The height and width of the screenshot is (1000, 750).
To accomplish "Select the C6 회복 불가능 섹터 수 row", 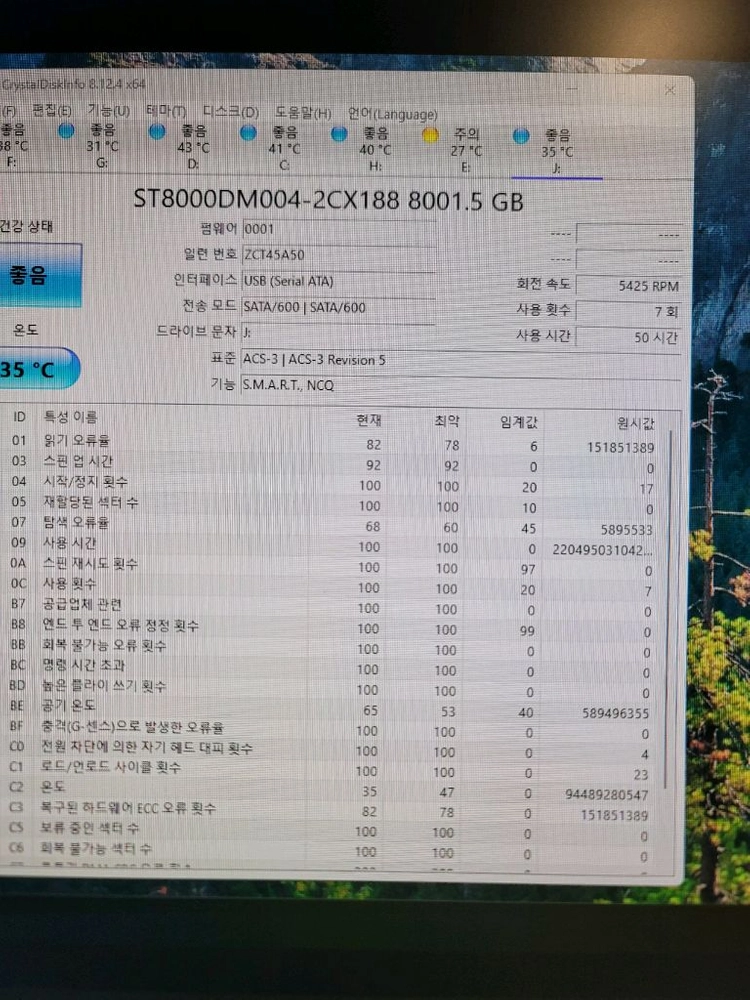I will [334, 851].
